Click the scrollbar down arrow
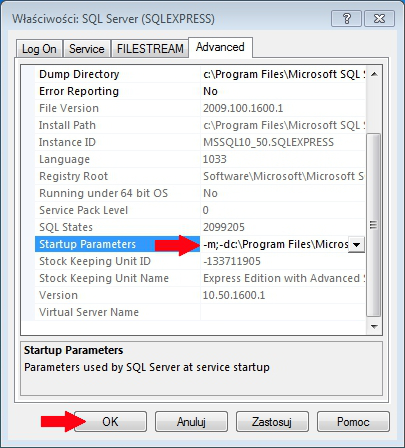Image resolution: width=405 pixels, height=448 pixels. [374, 326]
